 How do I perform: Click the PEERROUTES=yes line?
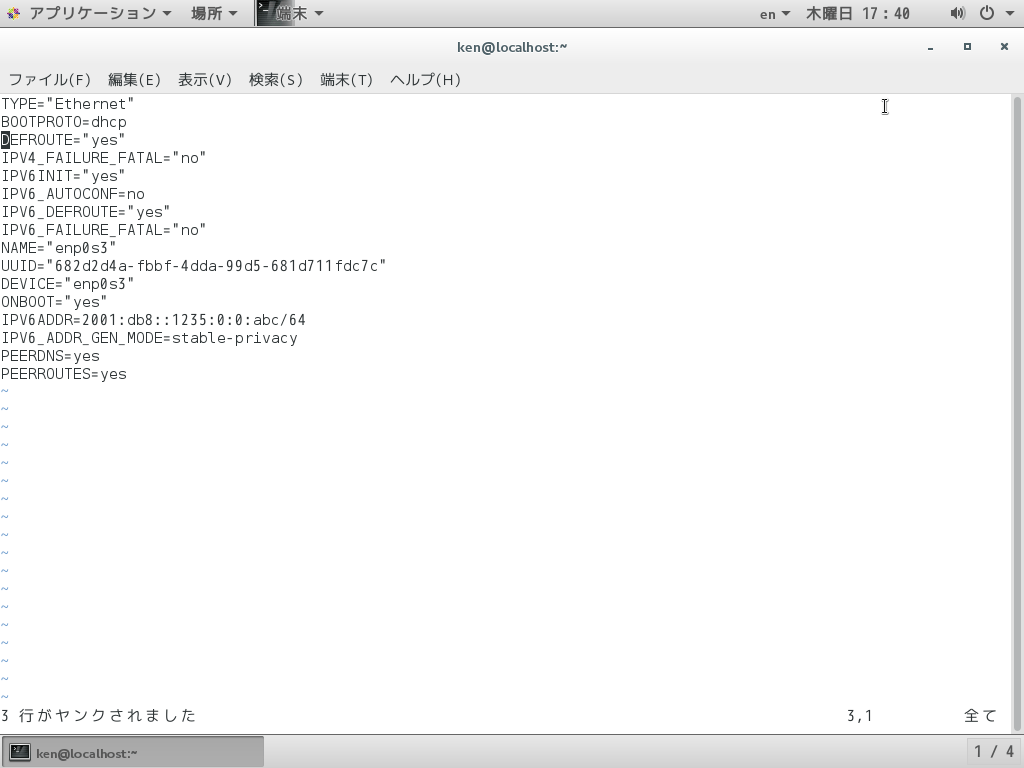(64, 374)
